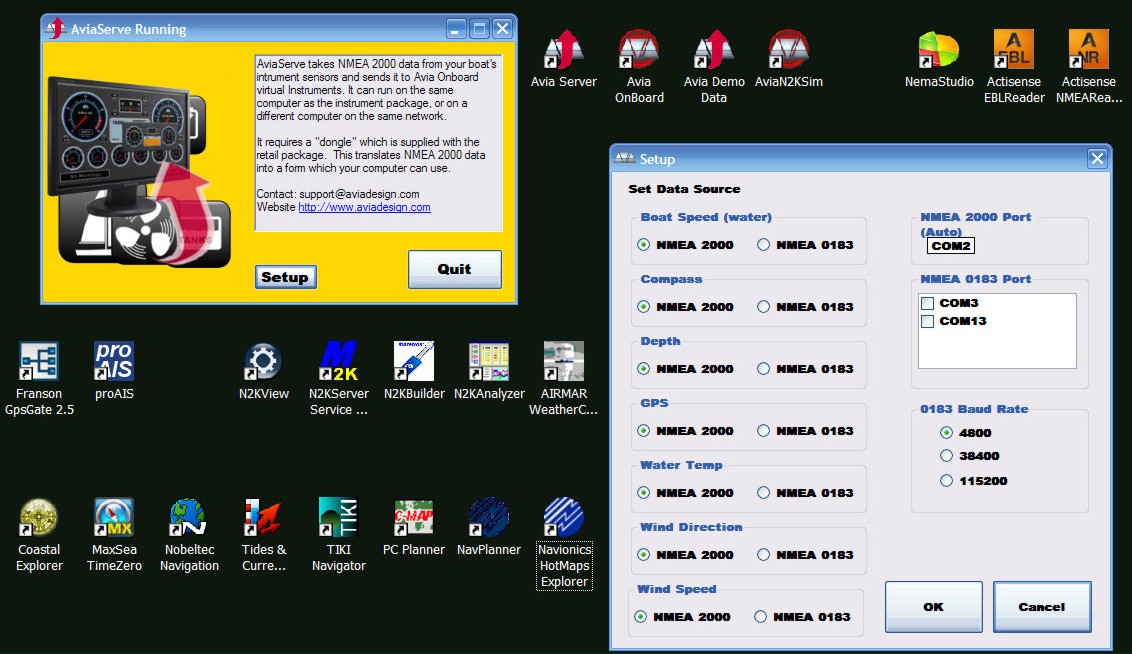Open the N2KAnalyzer desktop shortcut

[x=489, y=371]
